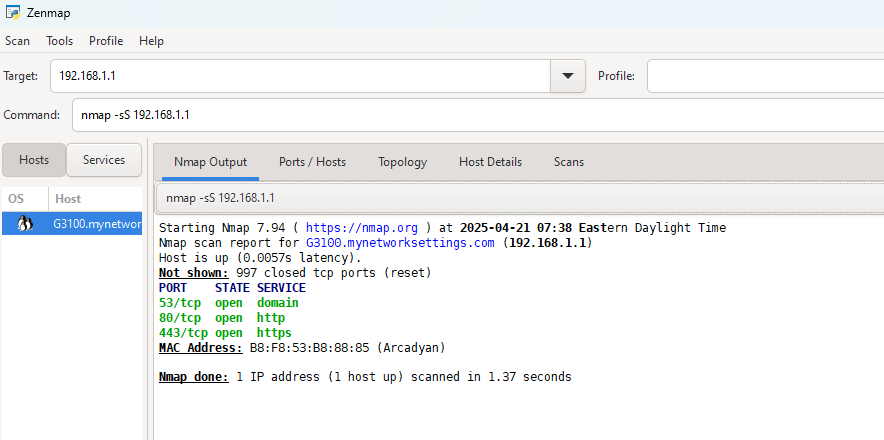Screen dimensions: 884x440
Task: Switch to the Nmap Output tab
Action: click(x=210, y=162)
